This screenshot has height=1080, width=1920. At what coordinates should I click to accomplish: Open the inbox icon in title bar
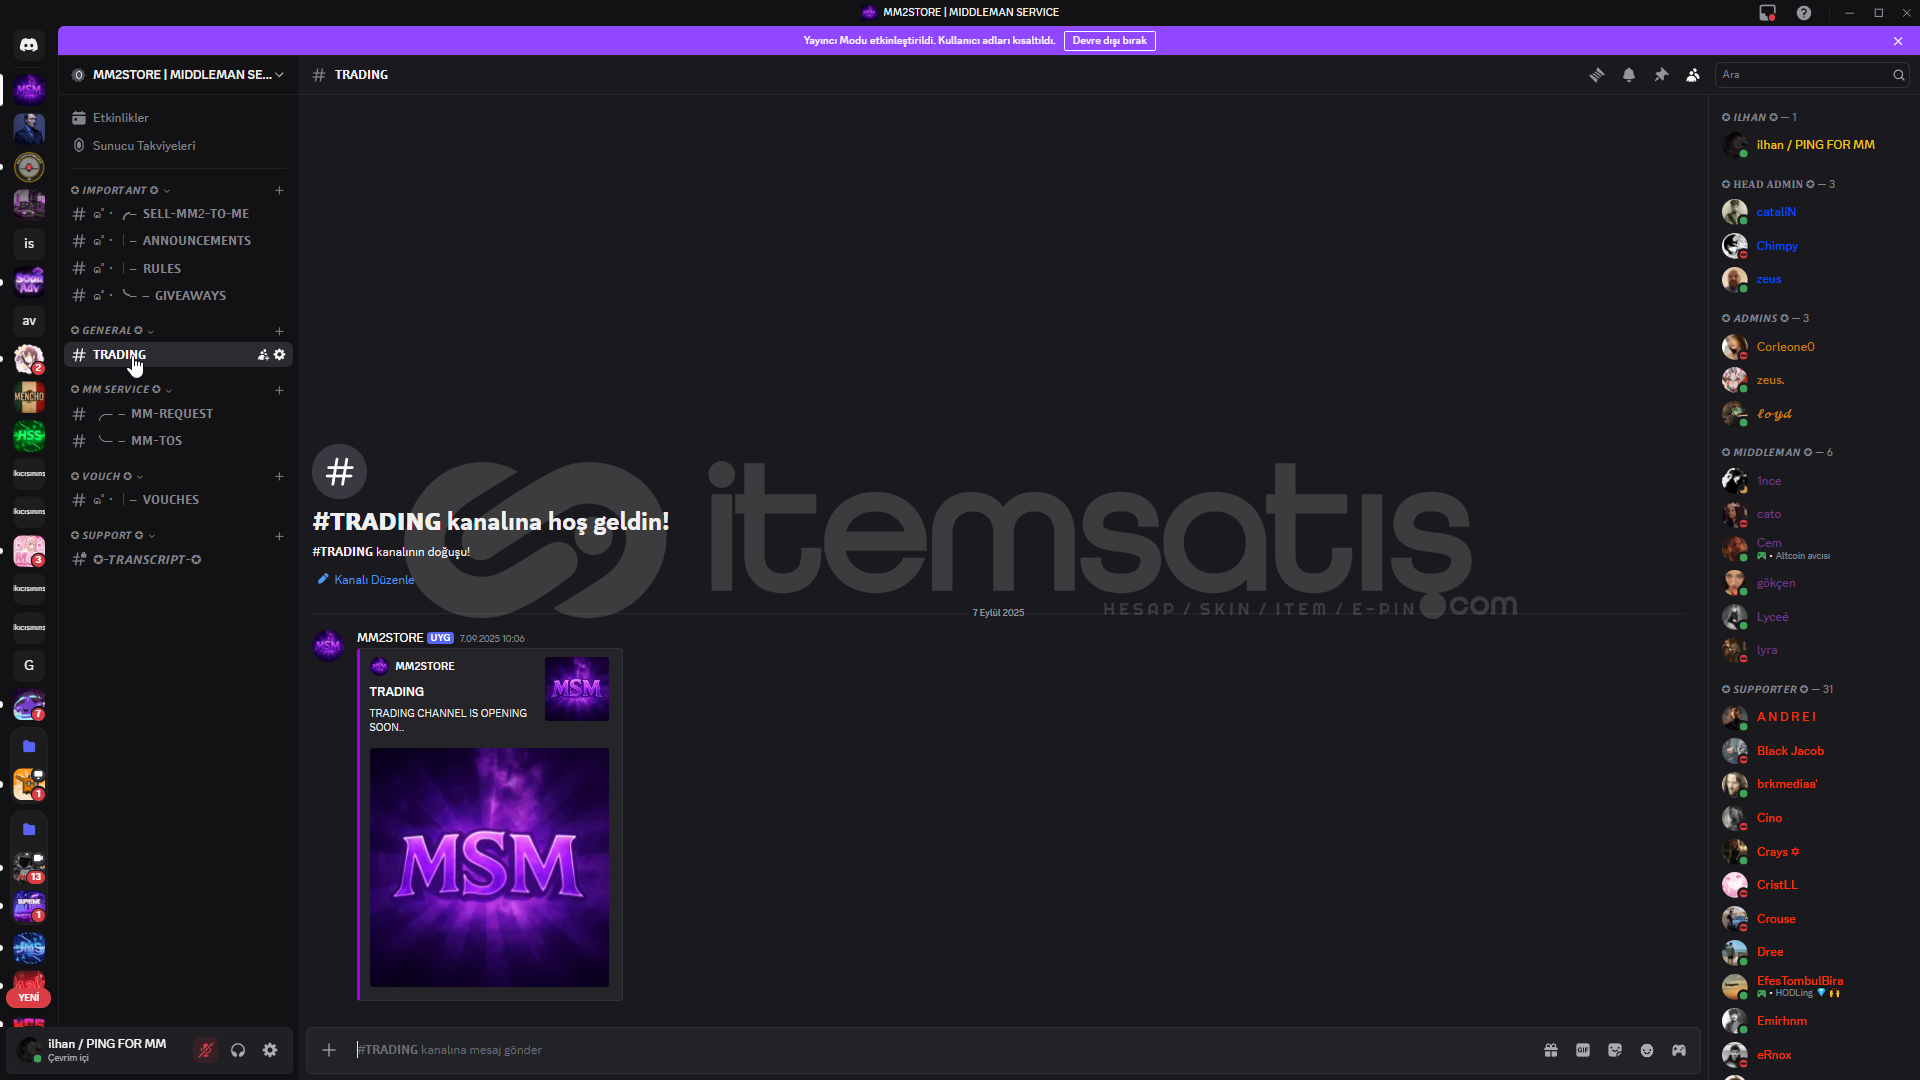(x=1768, y=13)
